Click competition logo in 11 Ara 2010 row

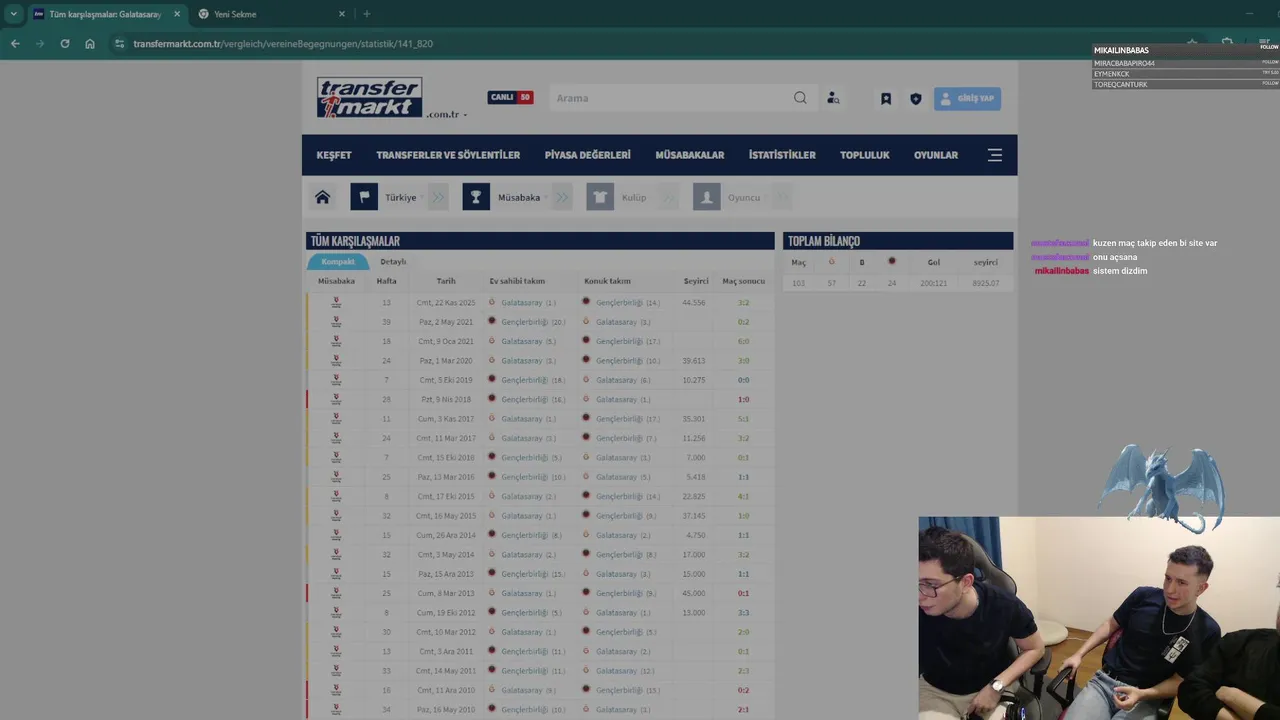(x=336, y=690)
